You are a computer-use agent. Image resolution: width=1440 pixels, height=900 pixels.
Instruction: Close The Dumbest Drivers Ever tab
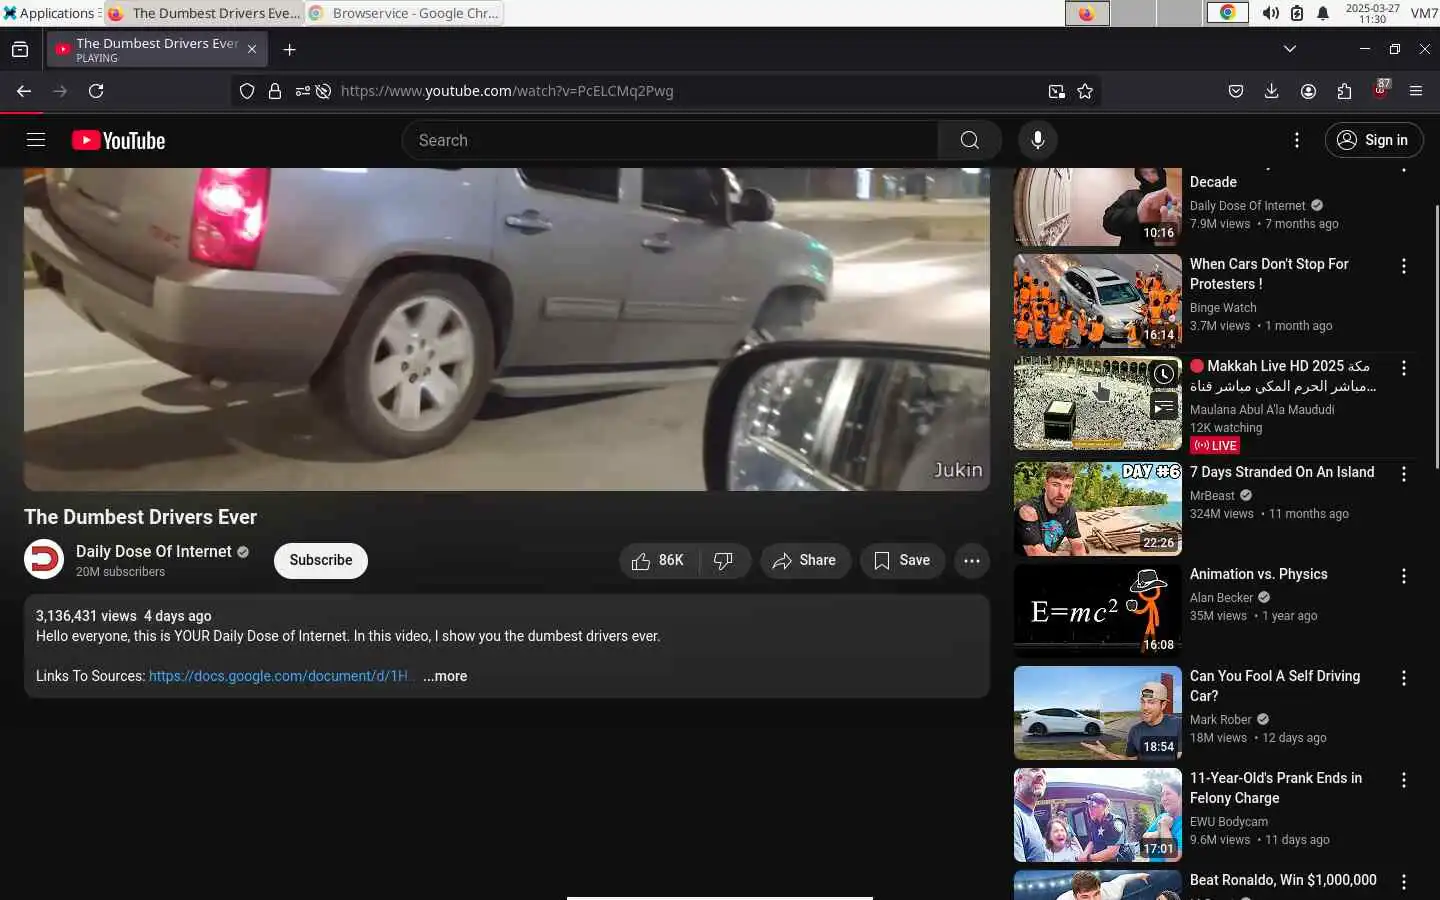(x=252, y=49)
